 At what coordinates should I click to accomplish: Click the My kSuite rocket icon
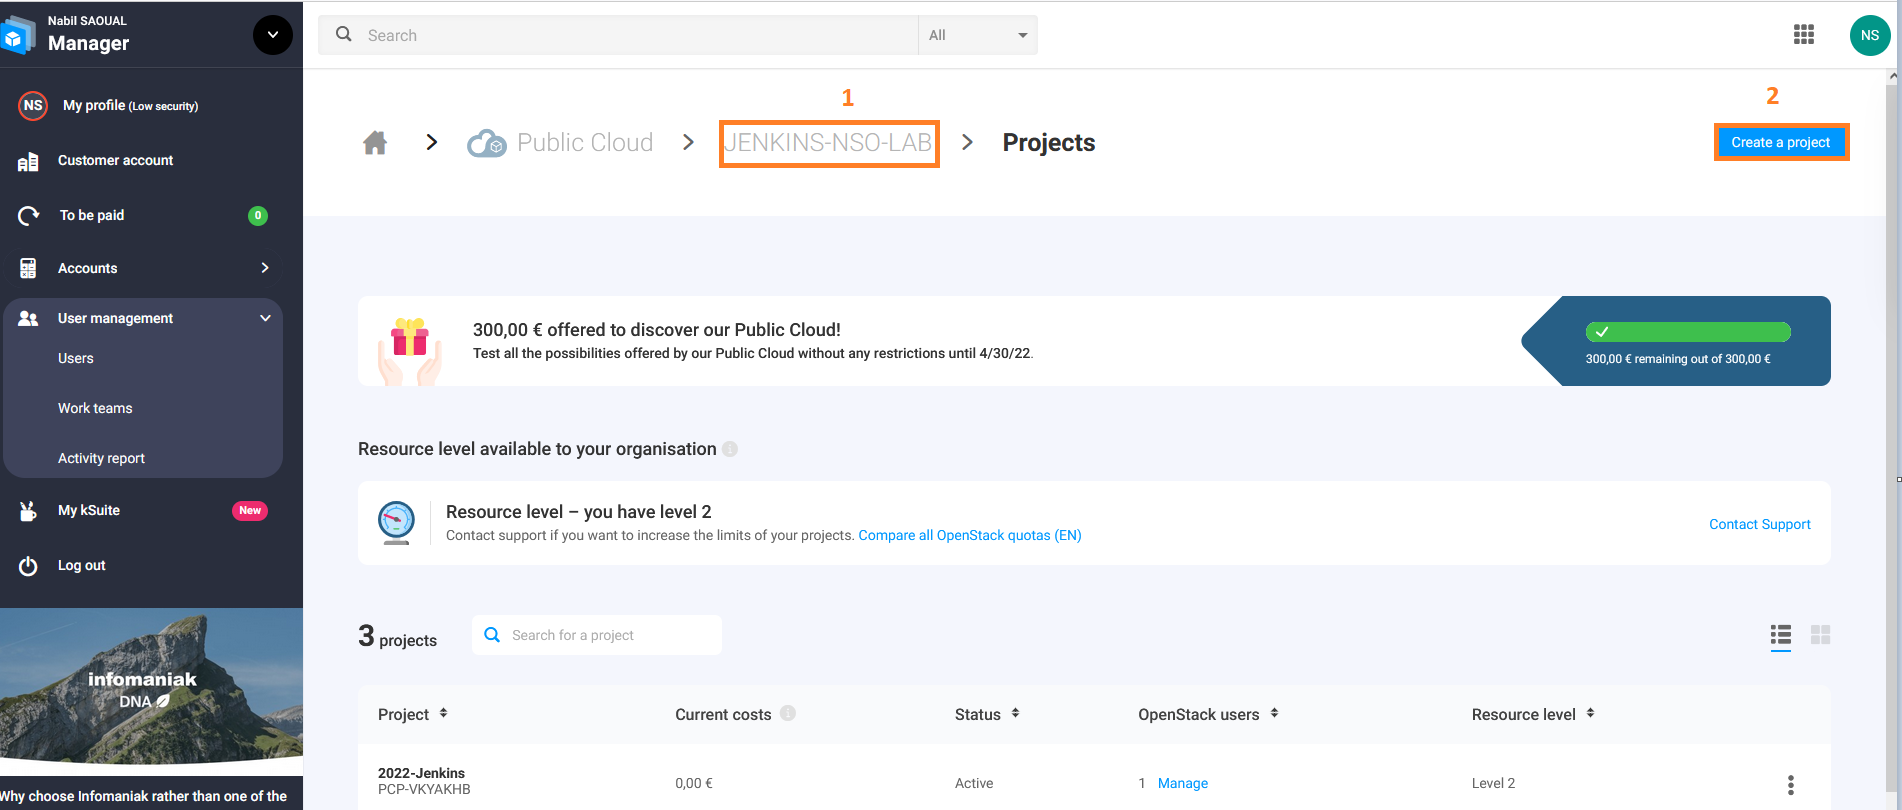(28, 511)
